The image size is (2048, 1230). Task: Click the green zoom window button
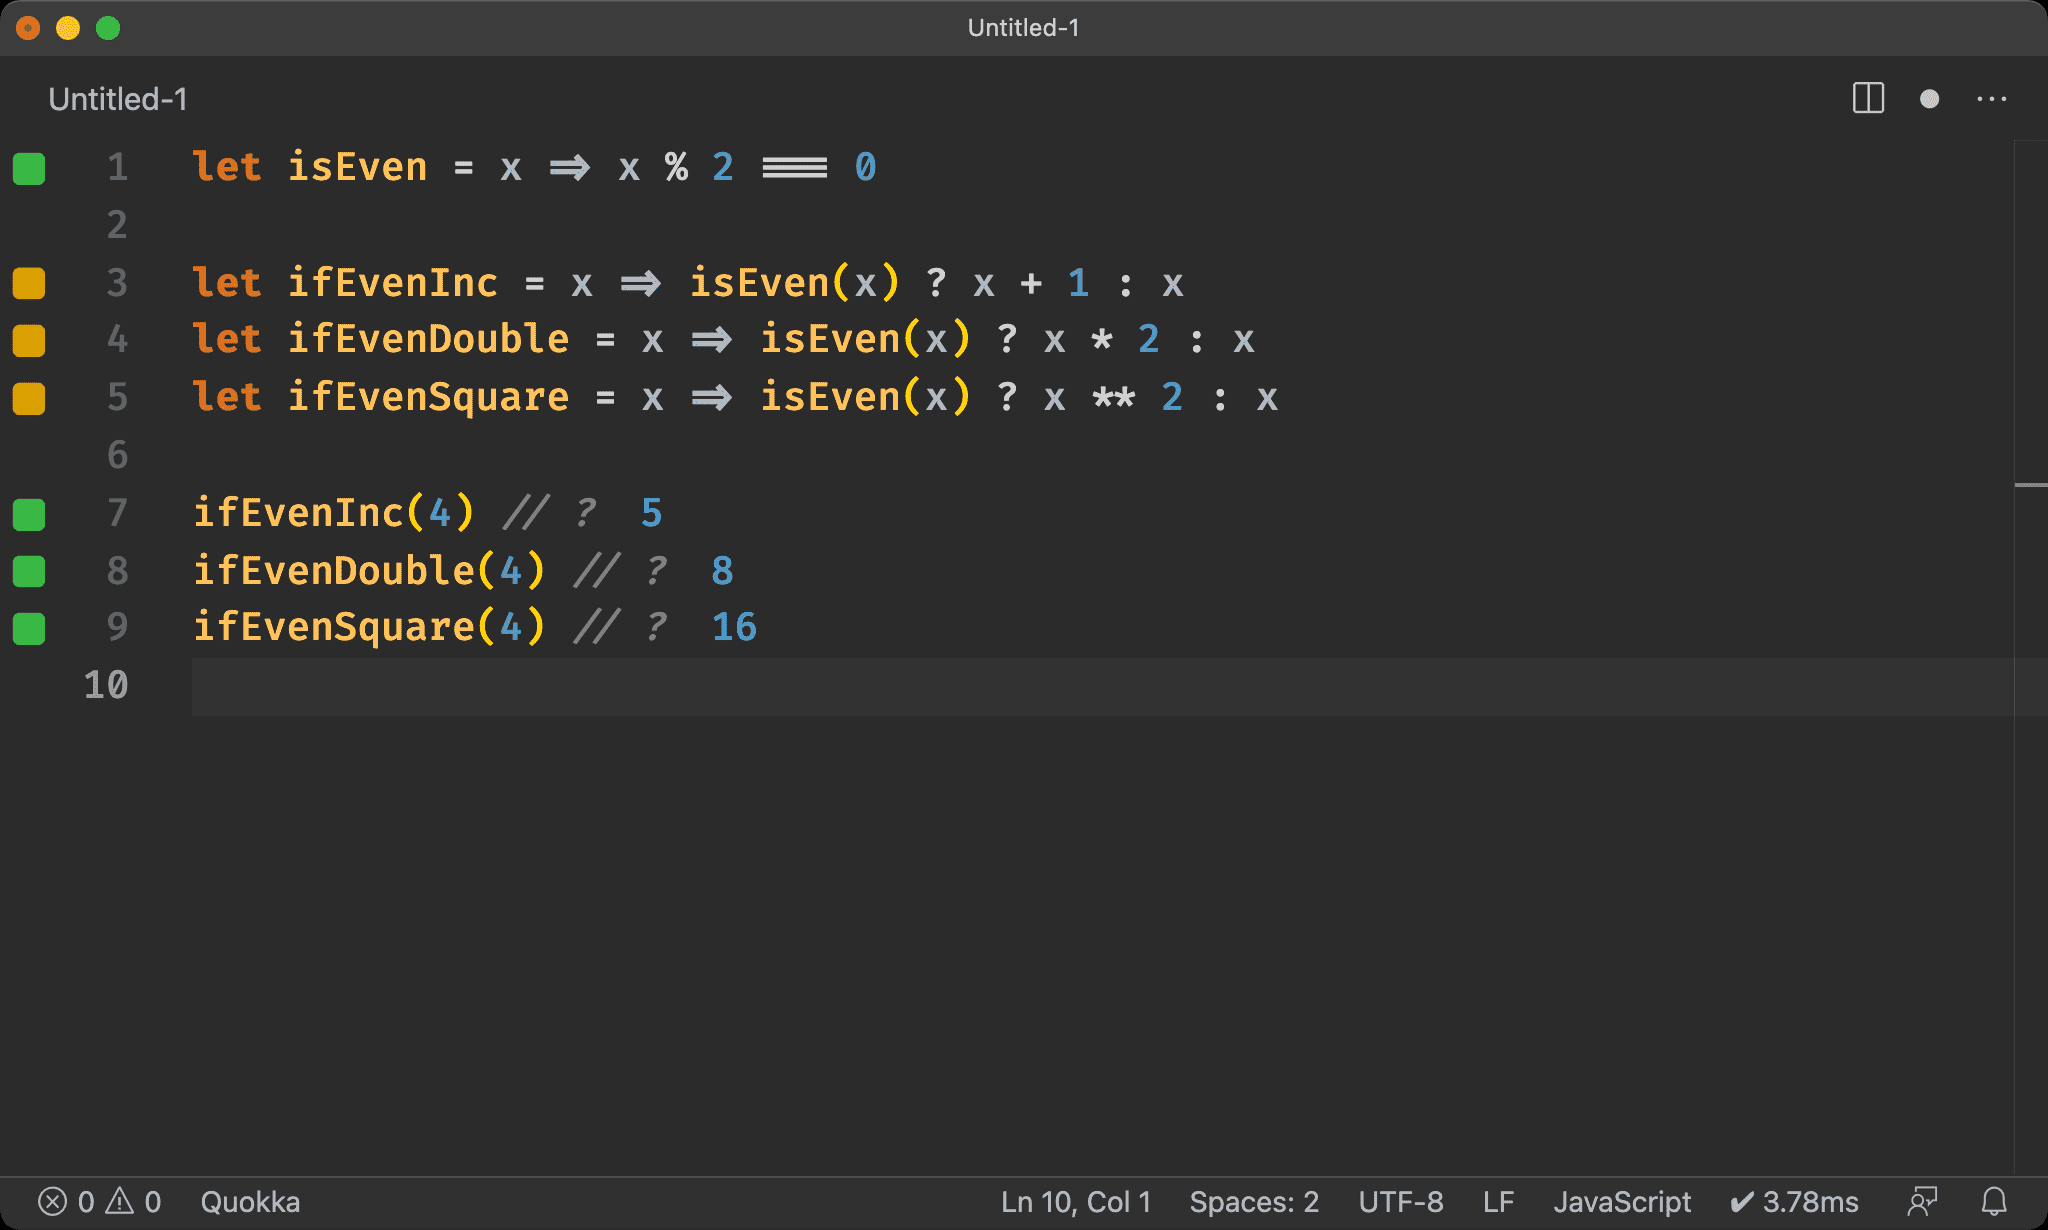[x=108, y=28]
